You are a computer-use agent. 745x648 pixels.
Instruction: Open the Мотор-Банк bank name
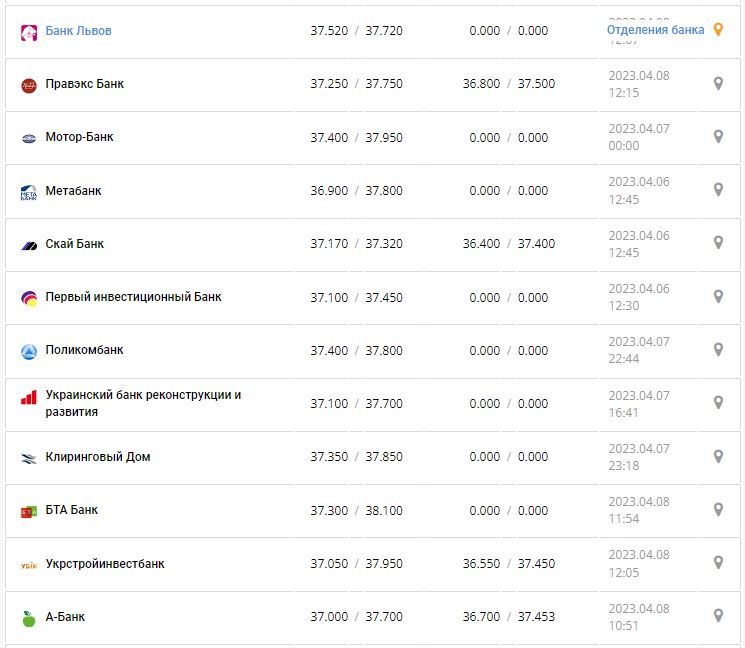(79, 137)
